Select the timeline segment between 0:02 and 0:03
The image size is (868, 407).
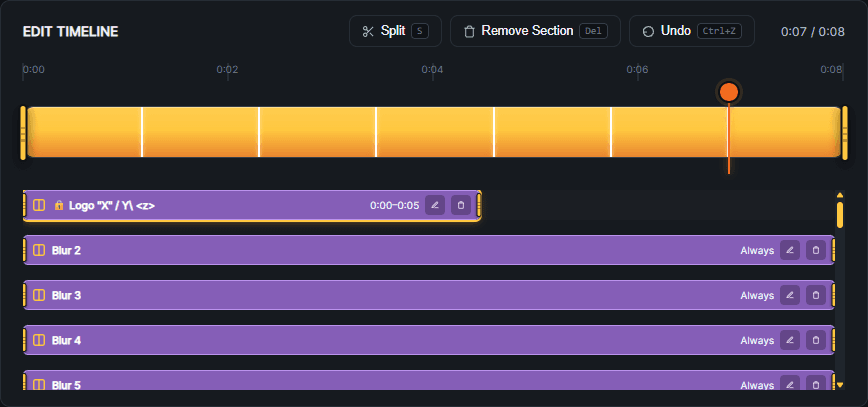pos(317,132)
